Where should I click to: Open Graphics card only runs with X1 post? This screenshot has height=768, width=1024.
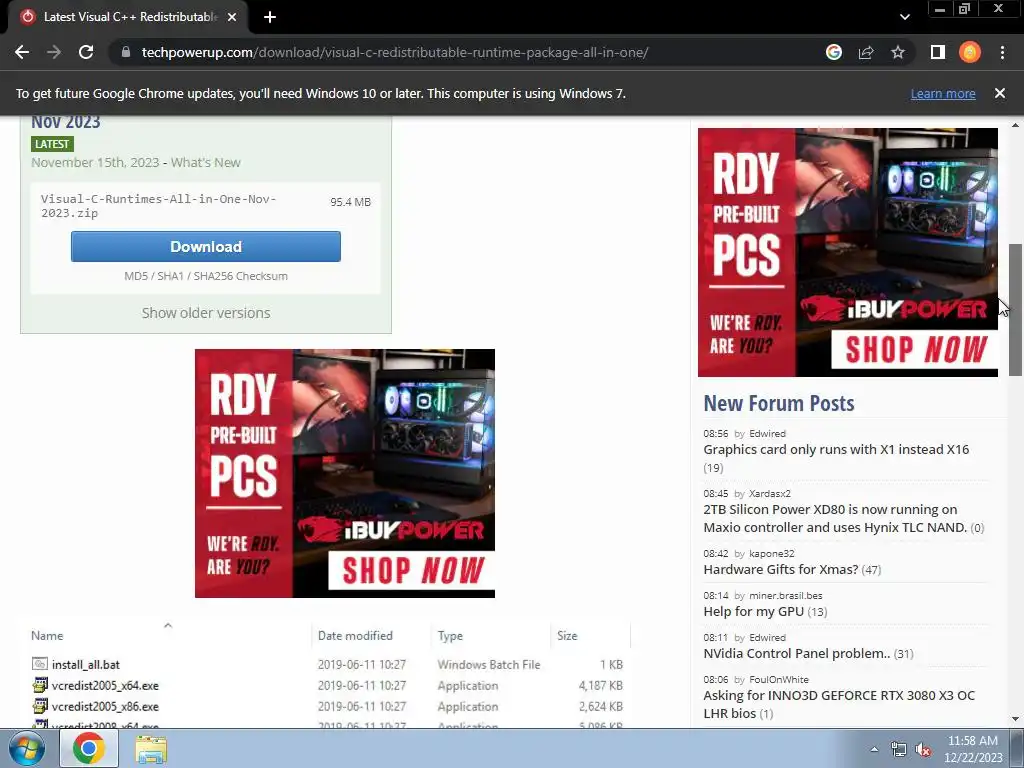click(836, 449)
